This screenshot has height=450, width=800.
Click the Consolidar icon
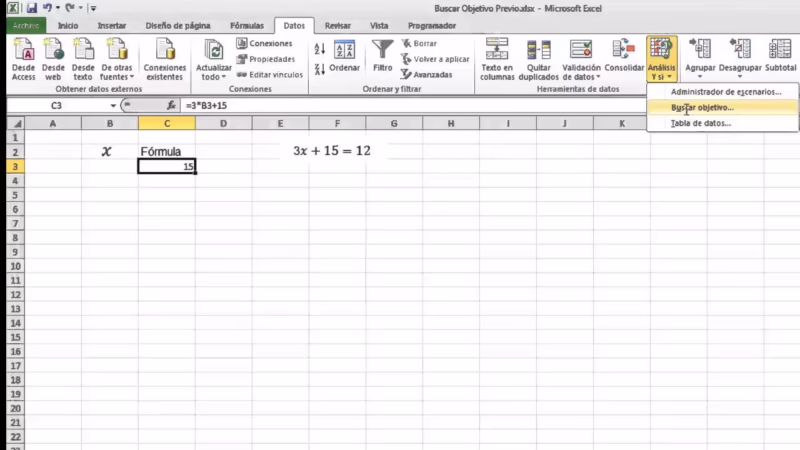pos(624,56)
